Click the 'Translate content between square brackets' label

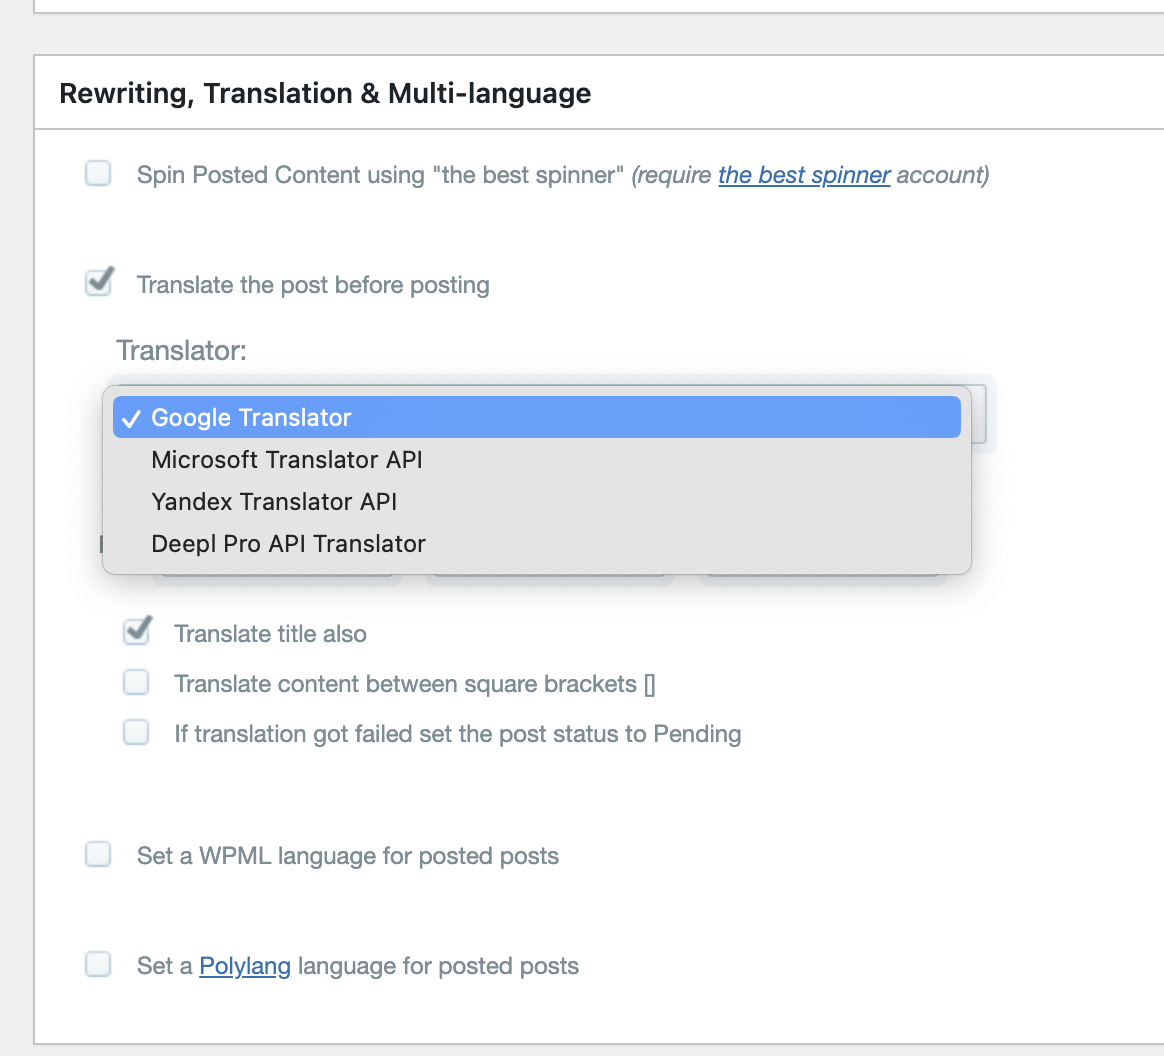tap(414, 684)
